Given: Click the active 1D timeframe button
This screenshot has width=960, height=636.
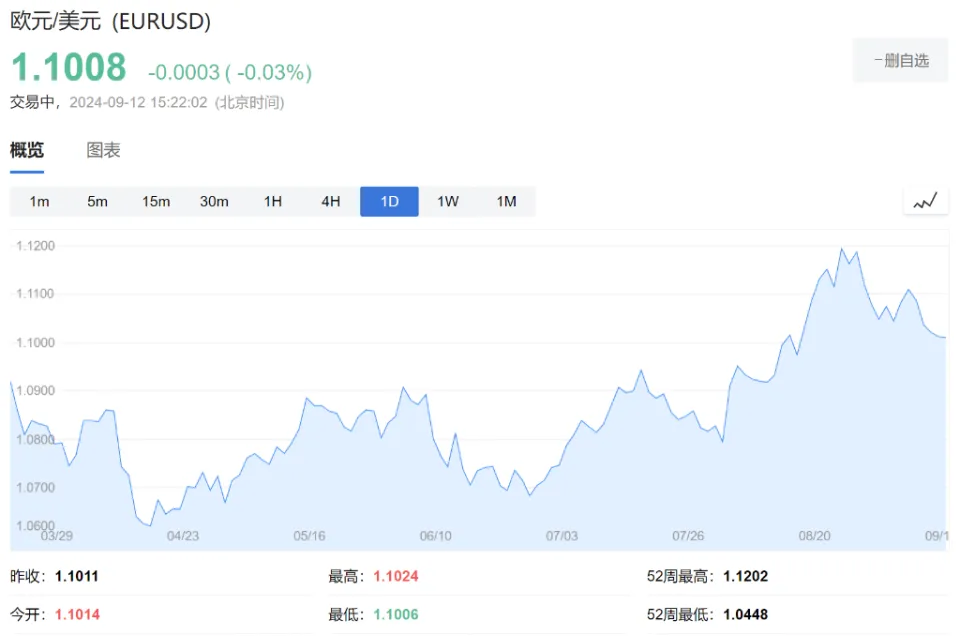Looking at the screenshot, I should pos(389,202).
